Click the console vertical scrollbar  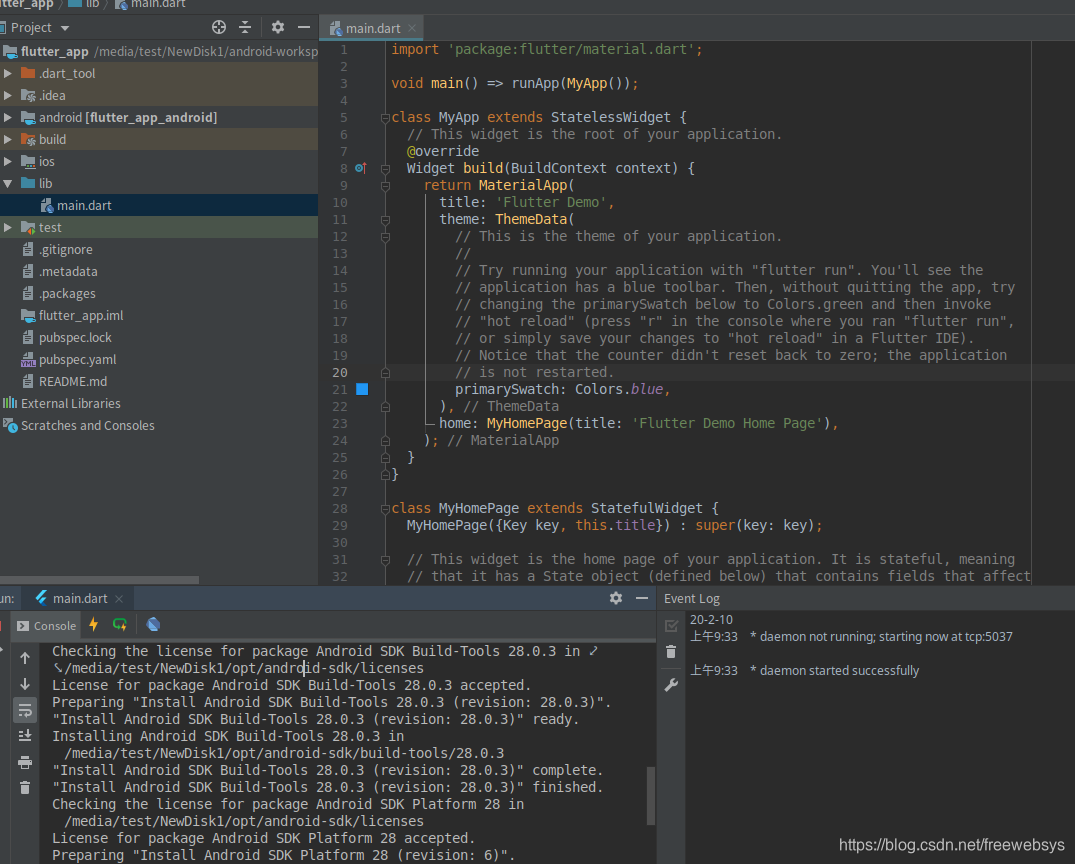tap(651, 795)
